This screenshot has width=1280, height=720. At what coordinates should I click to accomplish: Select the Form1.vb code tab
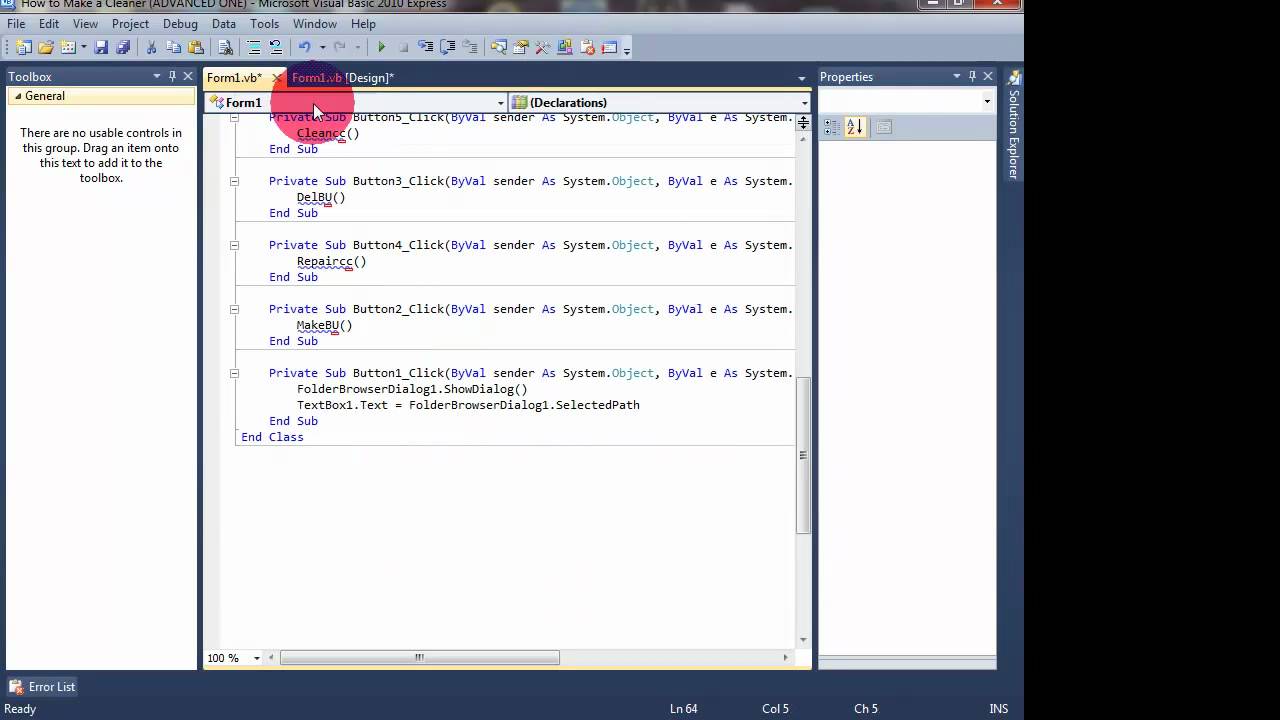coord(234,77)
